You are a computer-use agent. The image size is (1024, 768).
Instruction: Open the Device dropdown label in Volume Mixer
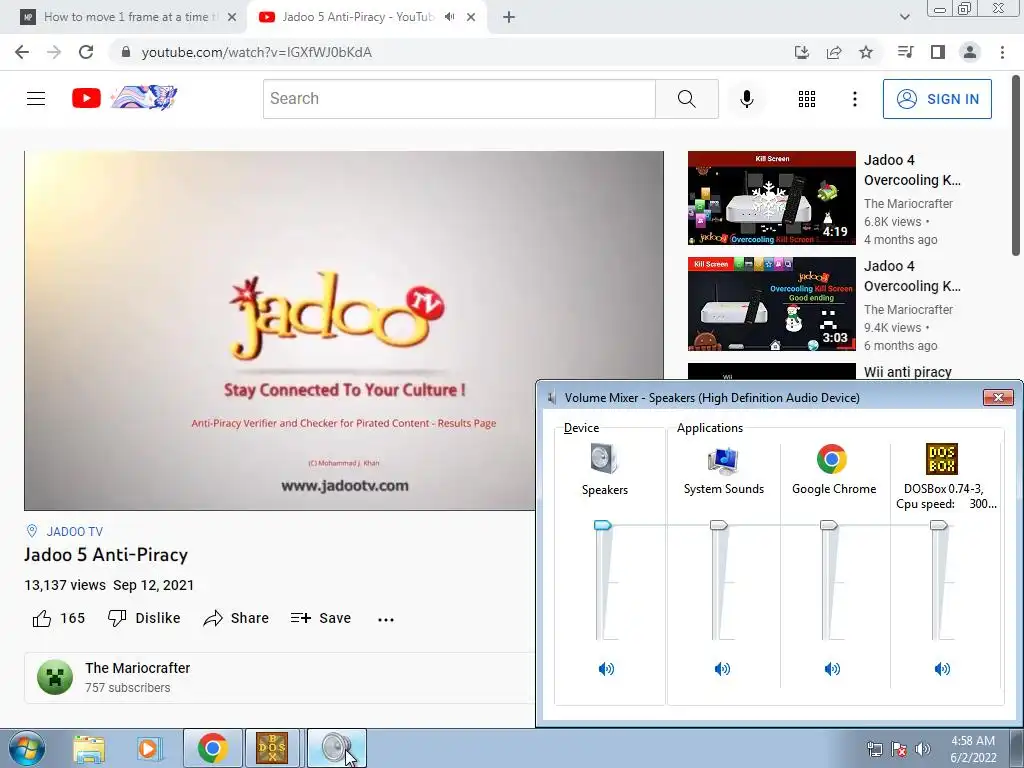pyautogui.click(x=581, y=428)
